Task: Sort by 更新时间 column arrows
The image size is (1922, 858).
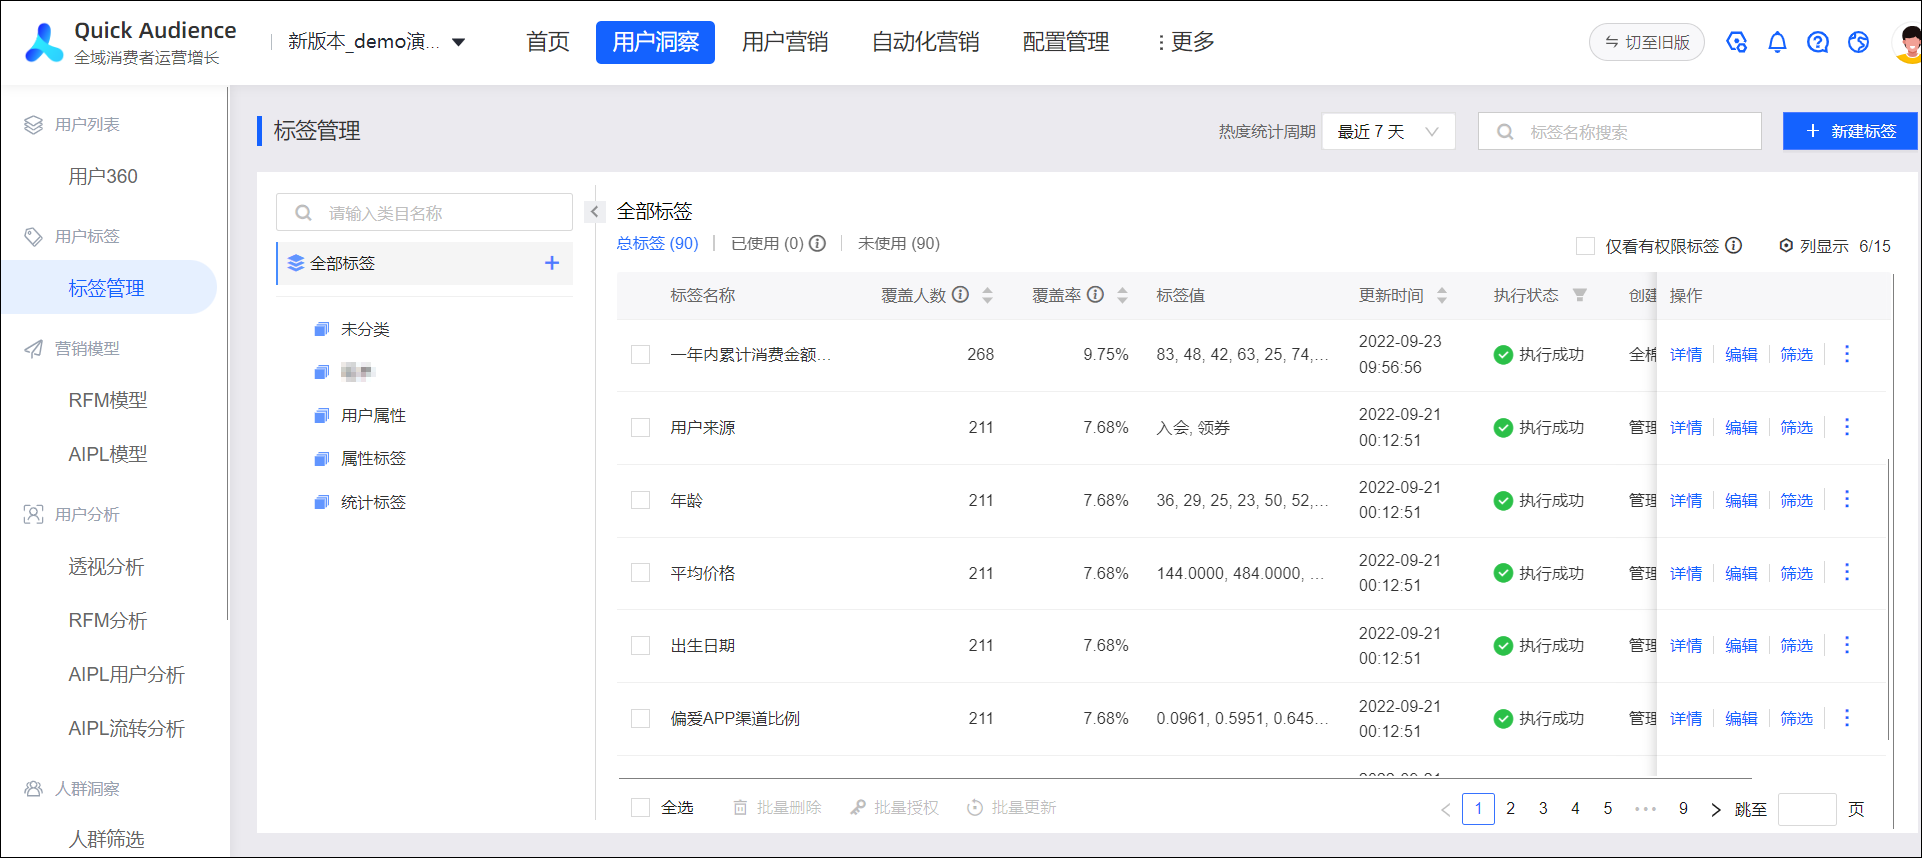Action: pos(1441,295)
